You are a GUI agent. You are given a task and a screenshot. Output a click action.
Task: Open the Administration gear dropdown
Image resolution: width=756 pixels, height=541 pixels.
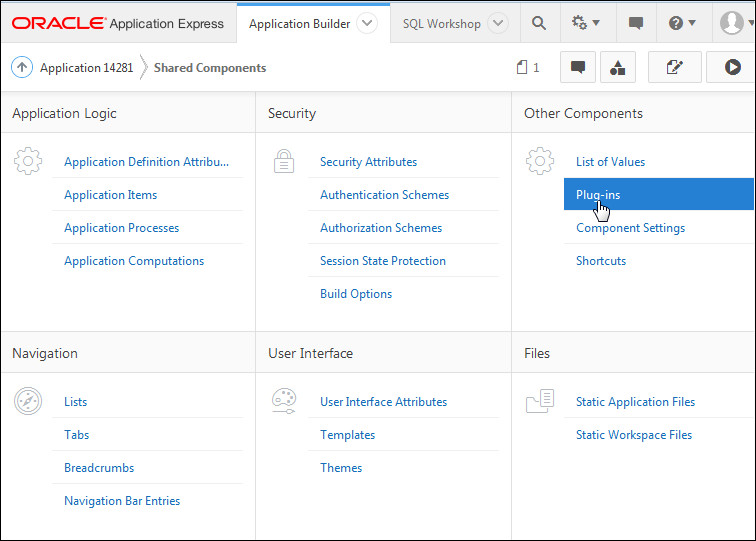pos(586,23)
